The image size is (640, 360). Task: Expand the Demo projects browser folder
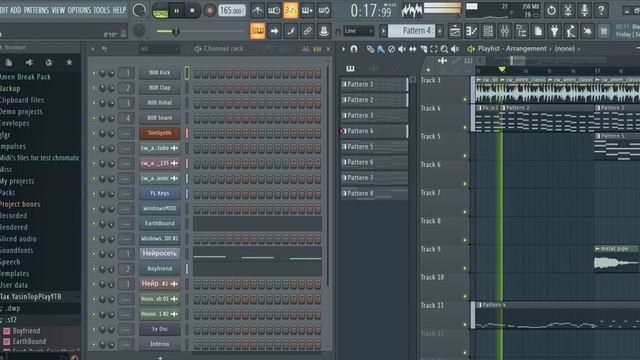[21, 111]
